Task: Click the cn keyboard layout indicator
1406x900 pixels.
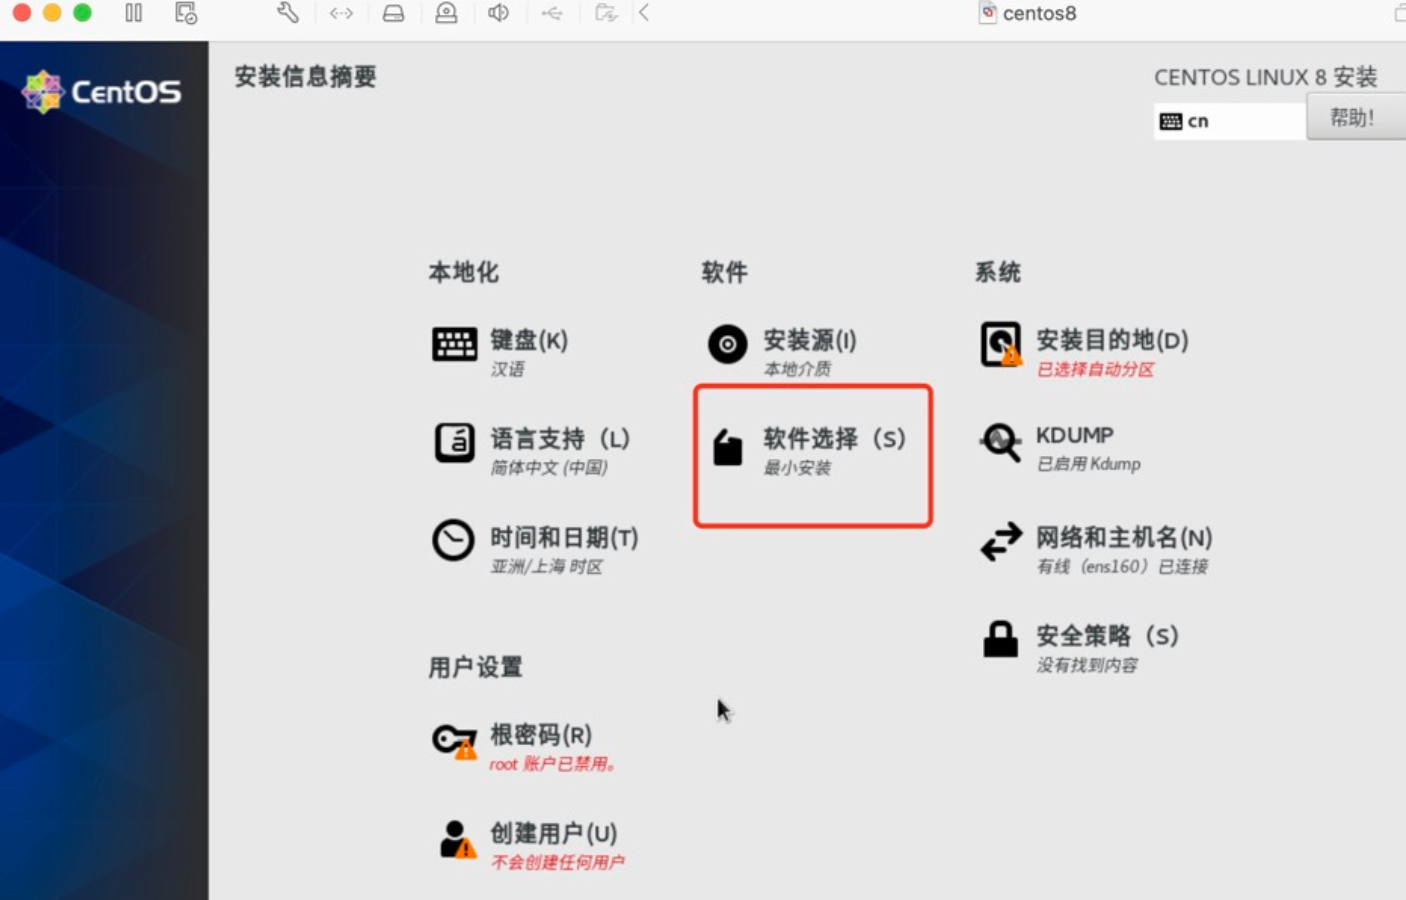Action: point(1230,121)
